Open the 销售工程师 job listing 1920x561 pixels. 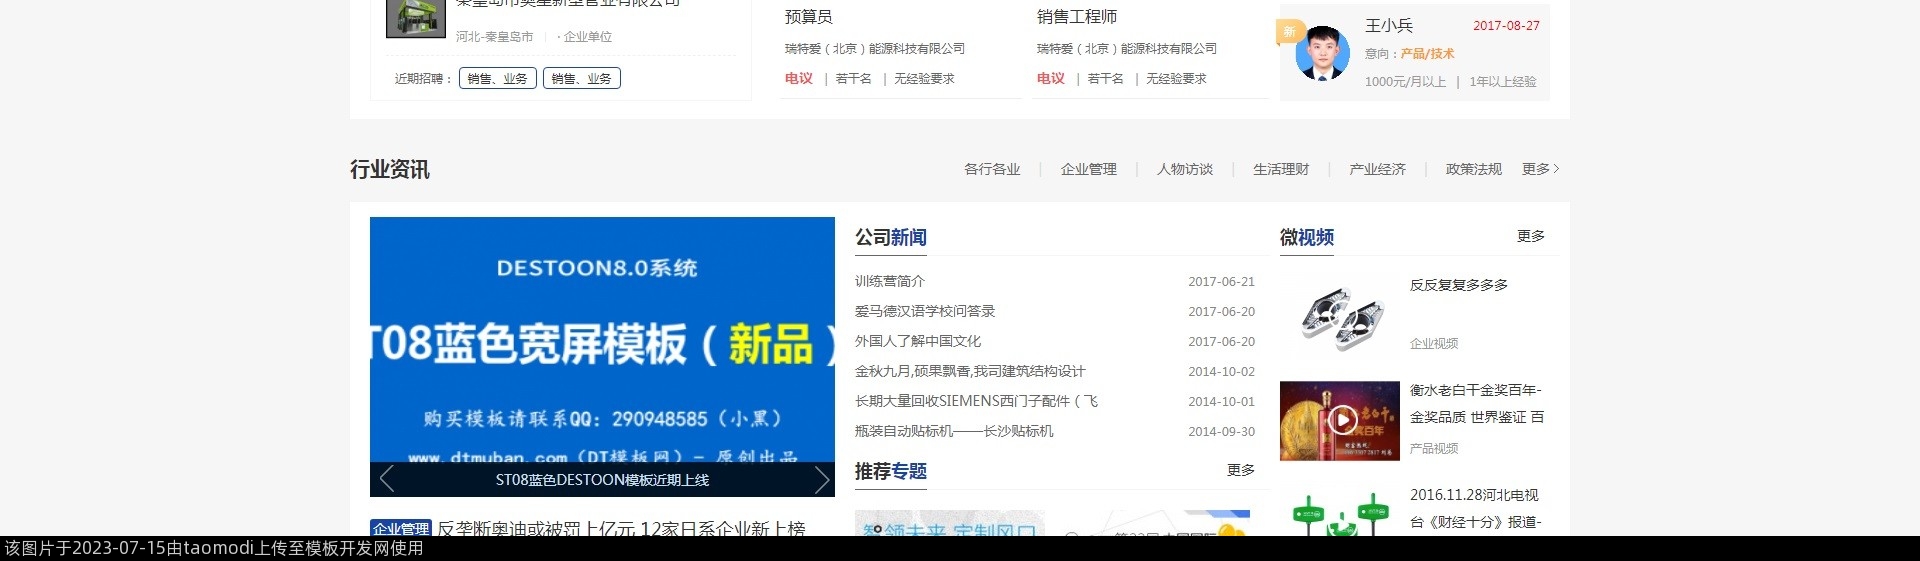[1076, 17]
